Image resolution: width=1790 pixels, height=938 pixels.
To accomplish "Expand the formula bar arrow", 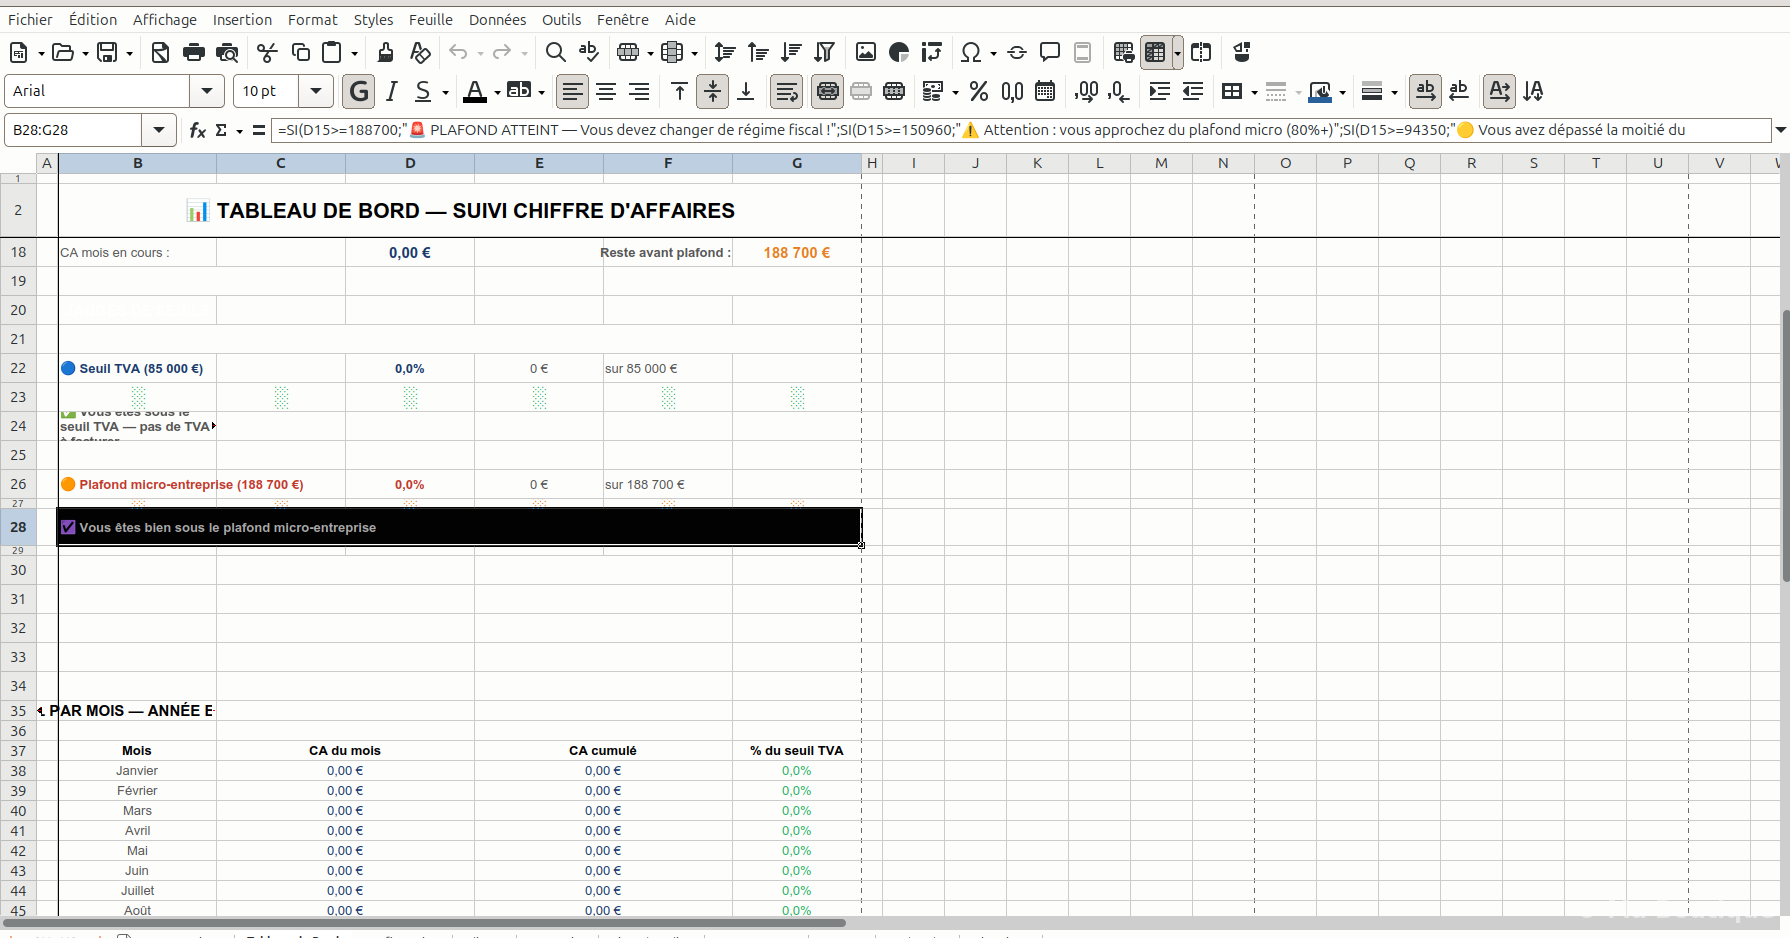I will [x=1780, y=130].
